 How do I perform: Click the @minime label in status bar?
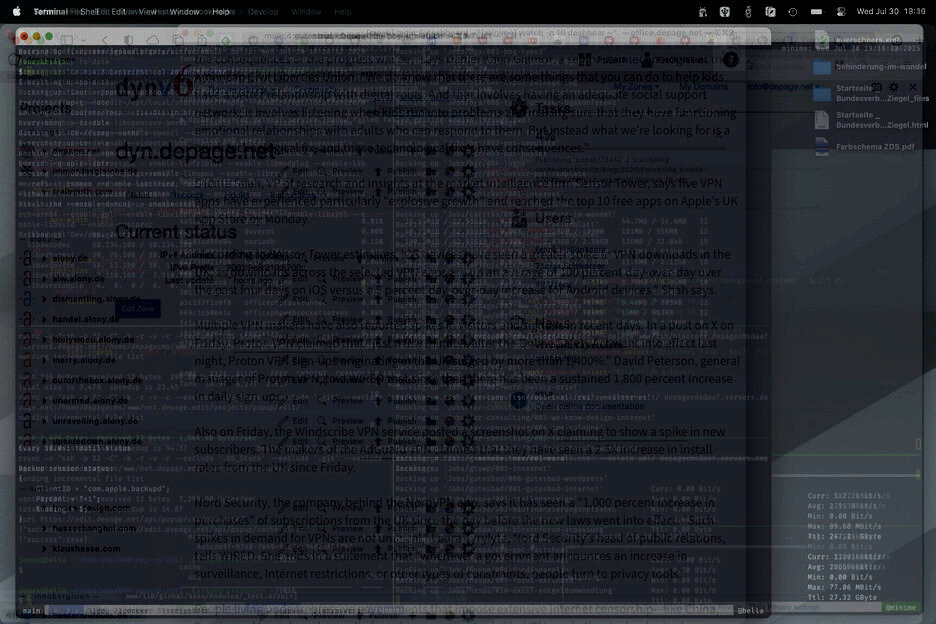(x=900, y=607)
